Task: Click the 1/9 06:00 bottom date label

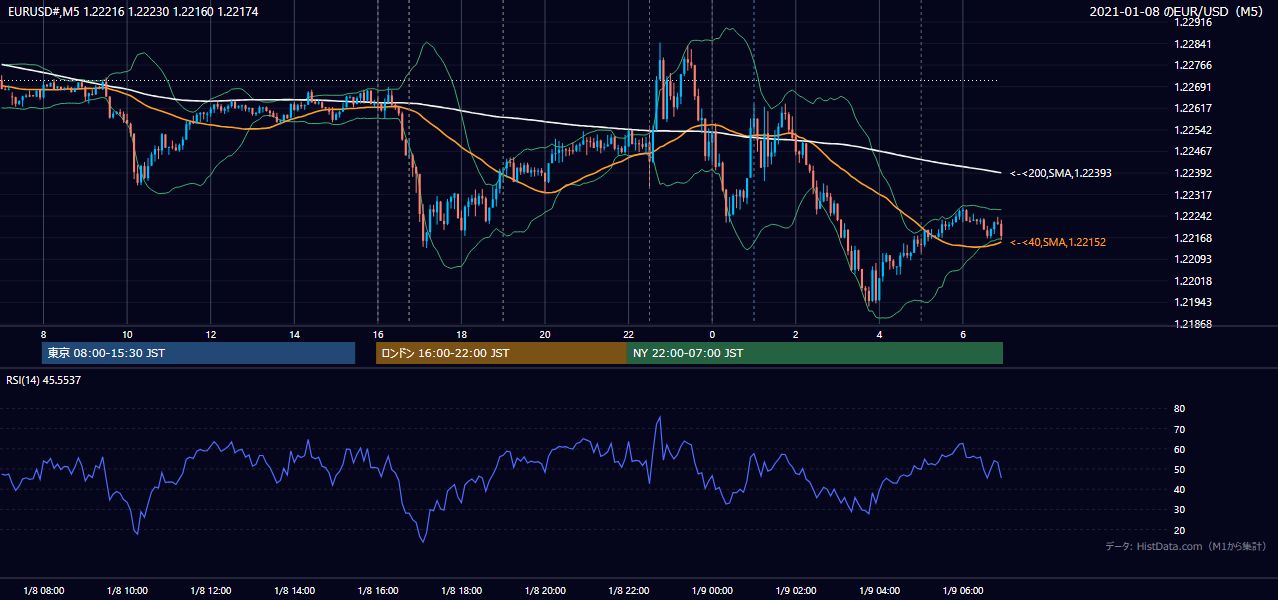Action: [x=962, y=591]
